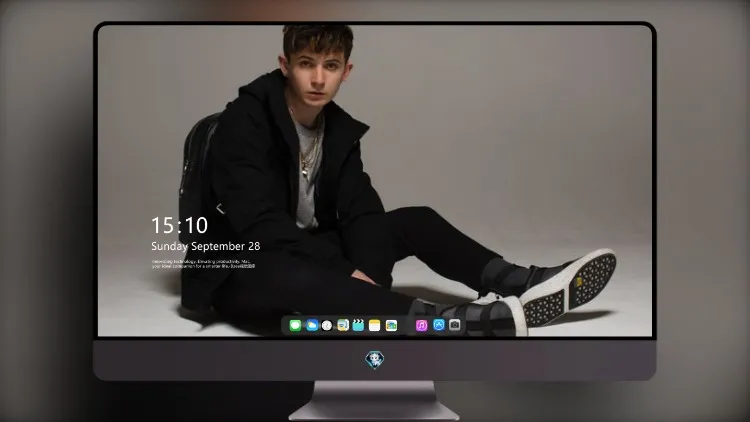The image size is (750, 422).
Task: Open the yellow Notes app in dock
Action: pyautogui.click(x=375, y=325)
